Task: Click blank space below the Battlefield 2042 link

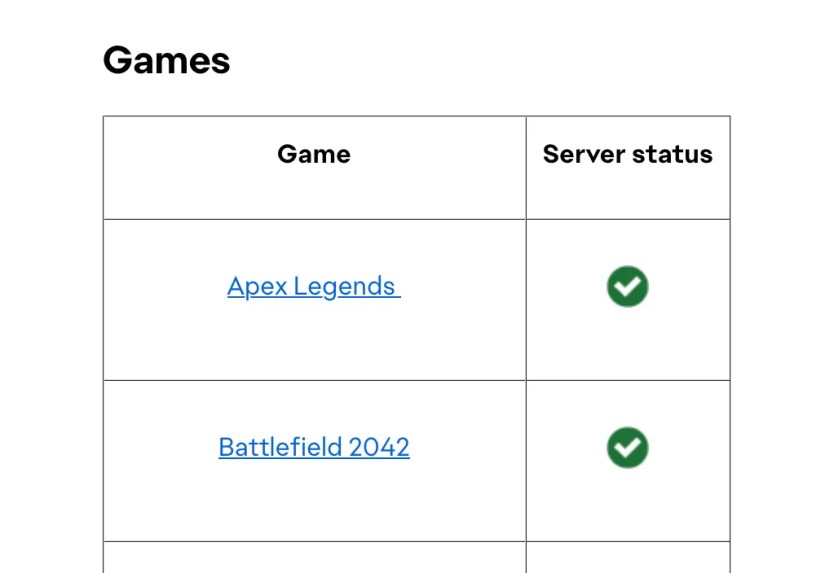Action: click(314, 502)
